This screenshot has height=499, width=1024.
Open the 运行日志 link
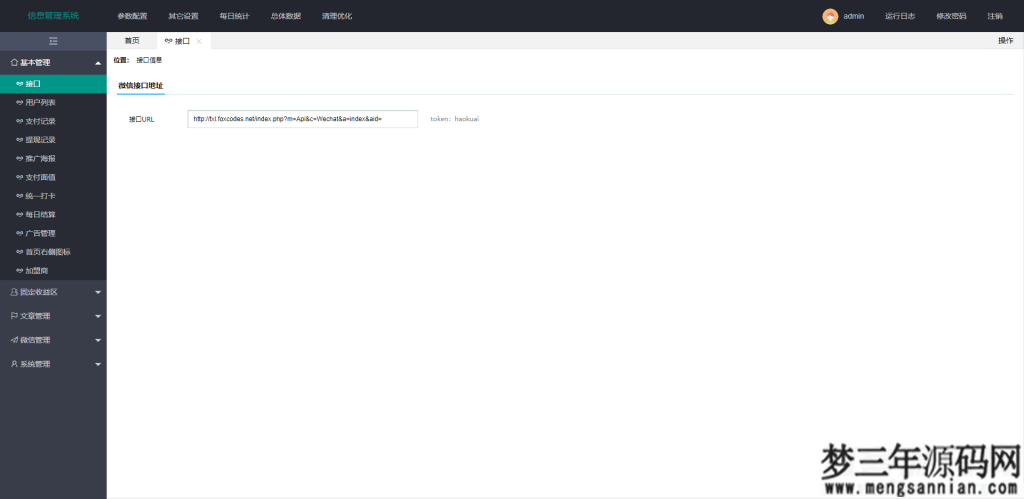coord(900,16)
